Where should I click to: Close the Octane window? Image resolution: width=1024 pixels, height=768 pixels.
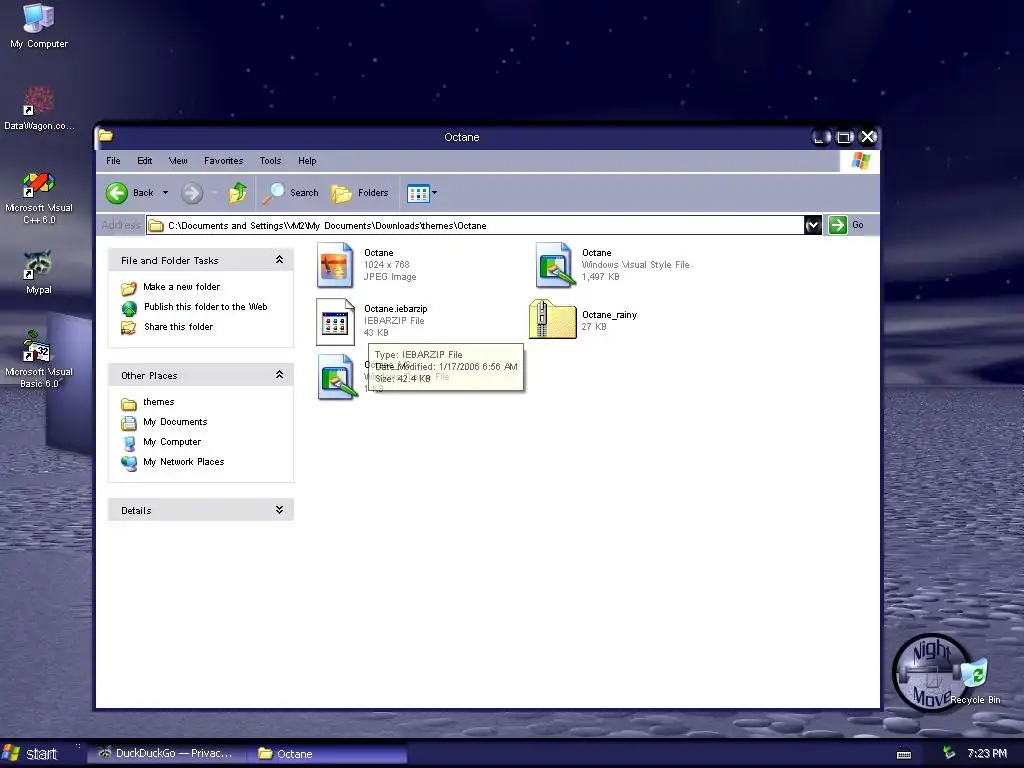click(867, 137)
